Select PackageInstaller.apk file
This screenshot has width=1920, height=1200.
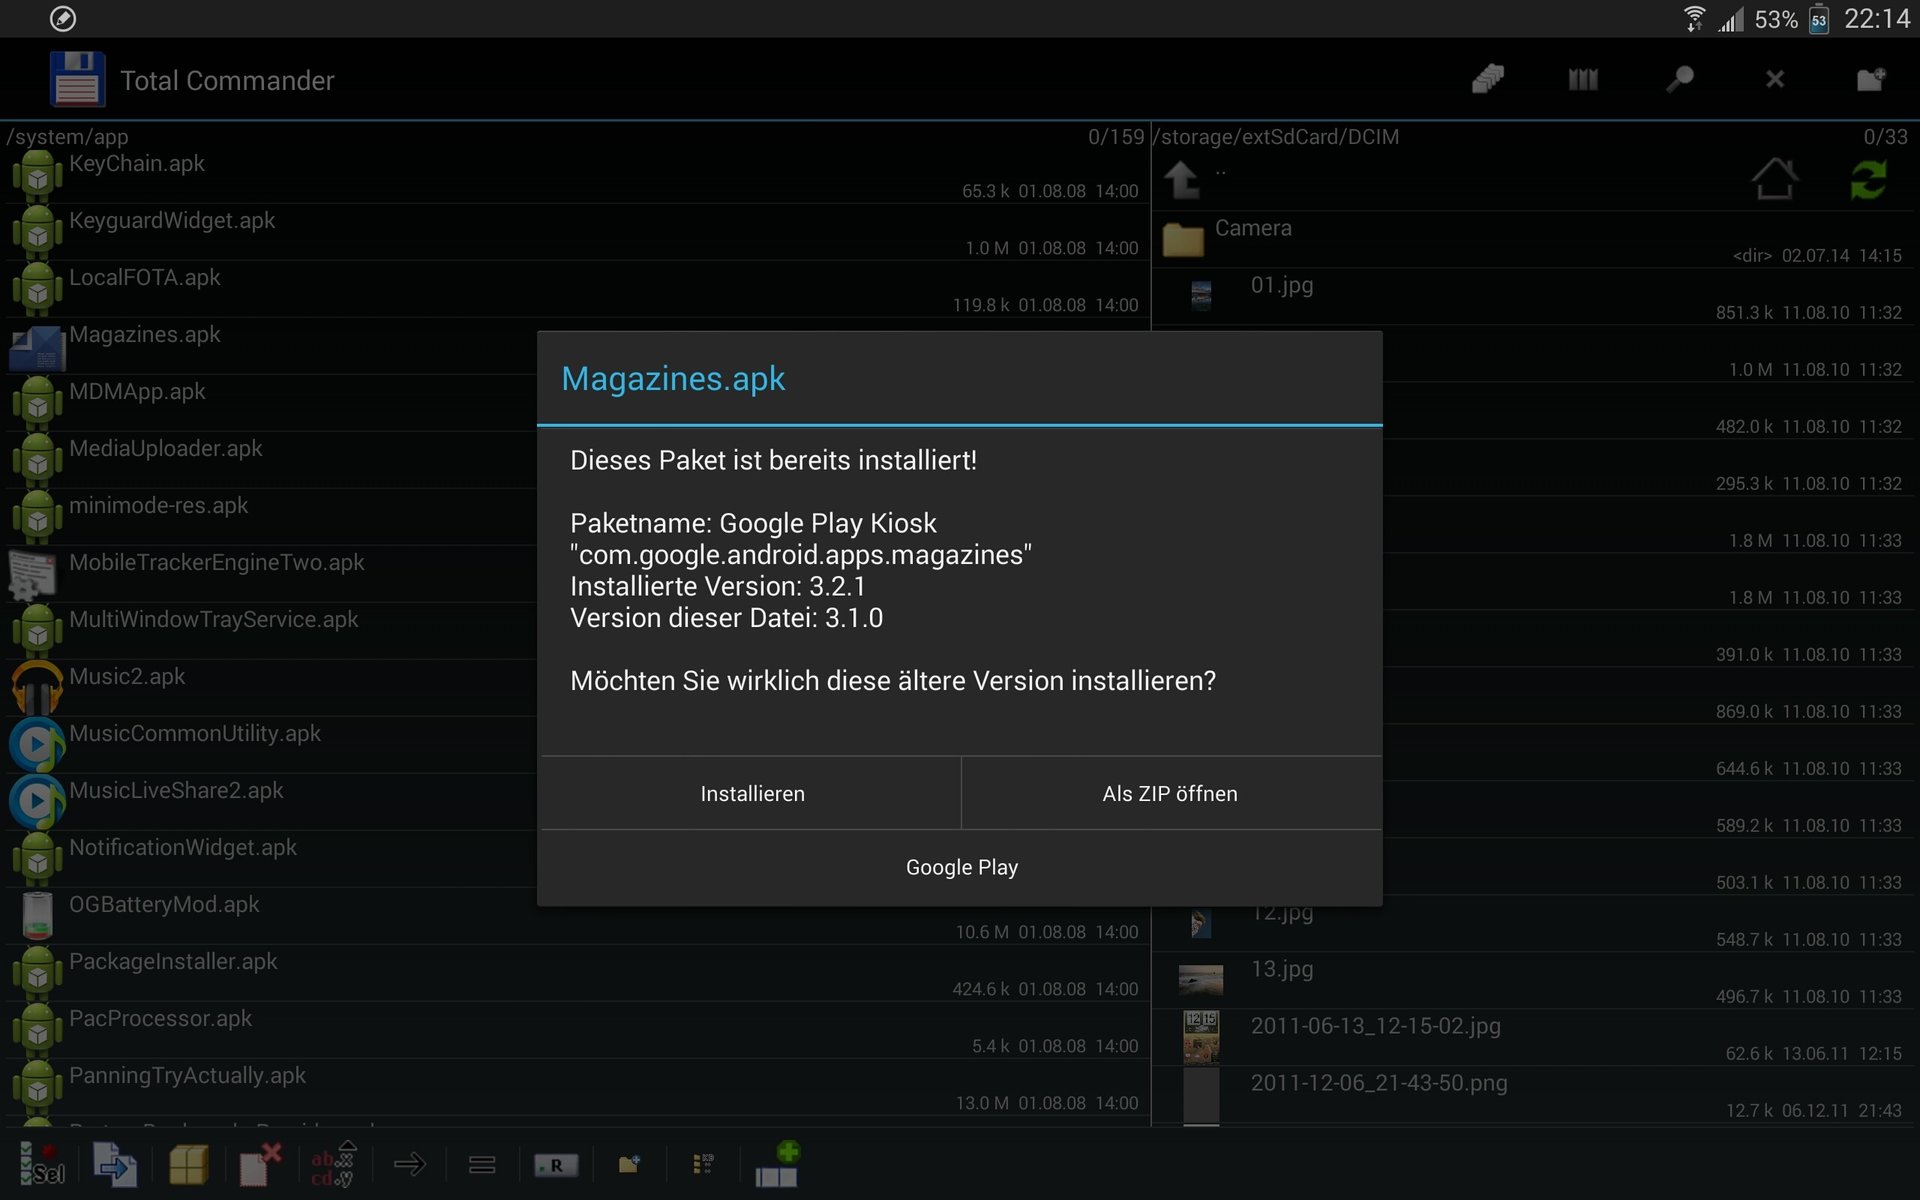pos(575,973)
